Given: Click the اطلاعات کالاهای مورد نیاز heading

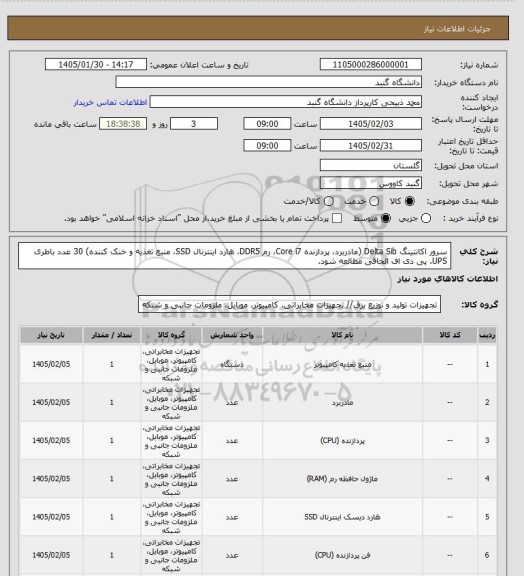Looking at the screenshot, I should (448, 279).
